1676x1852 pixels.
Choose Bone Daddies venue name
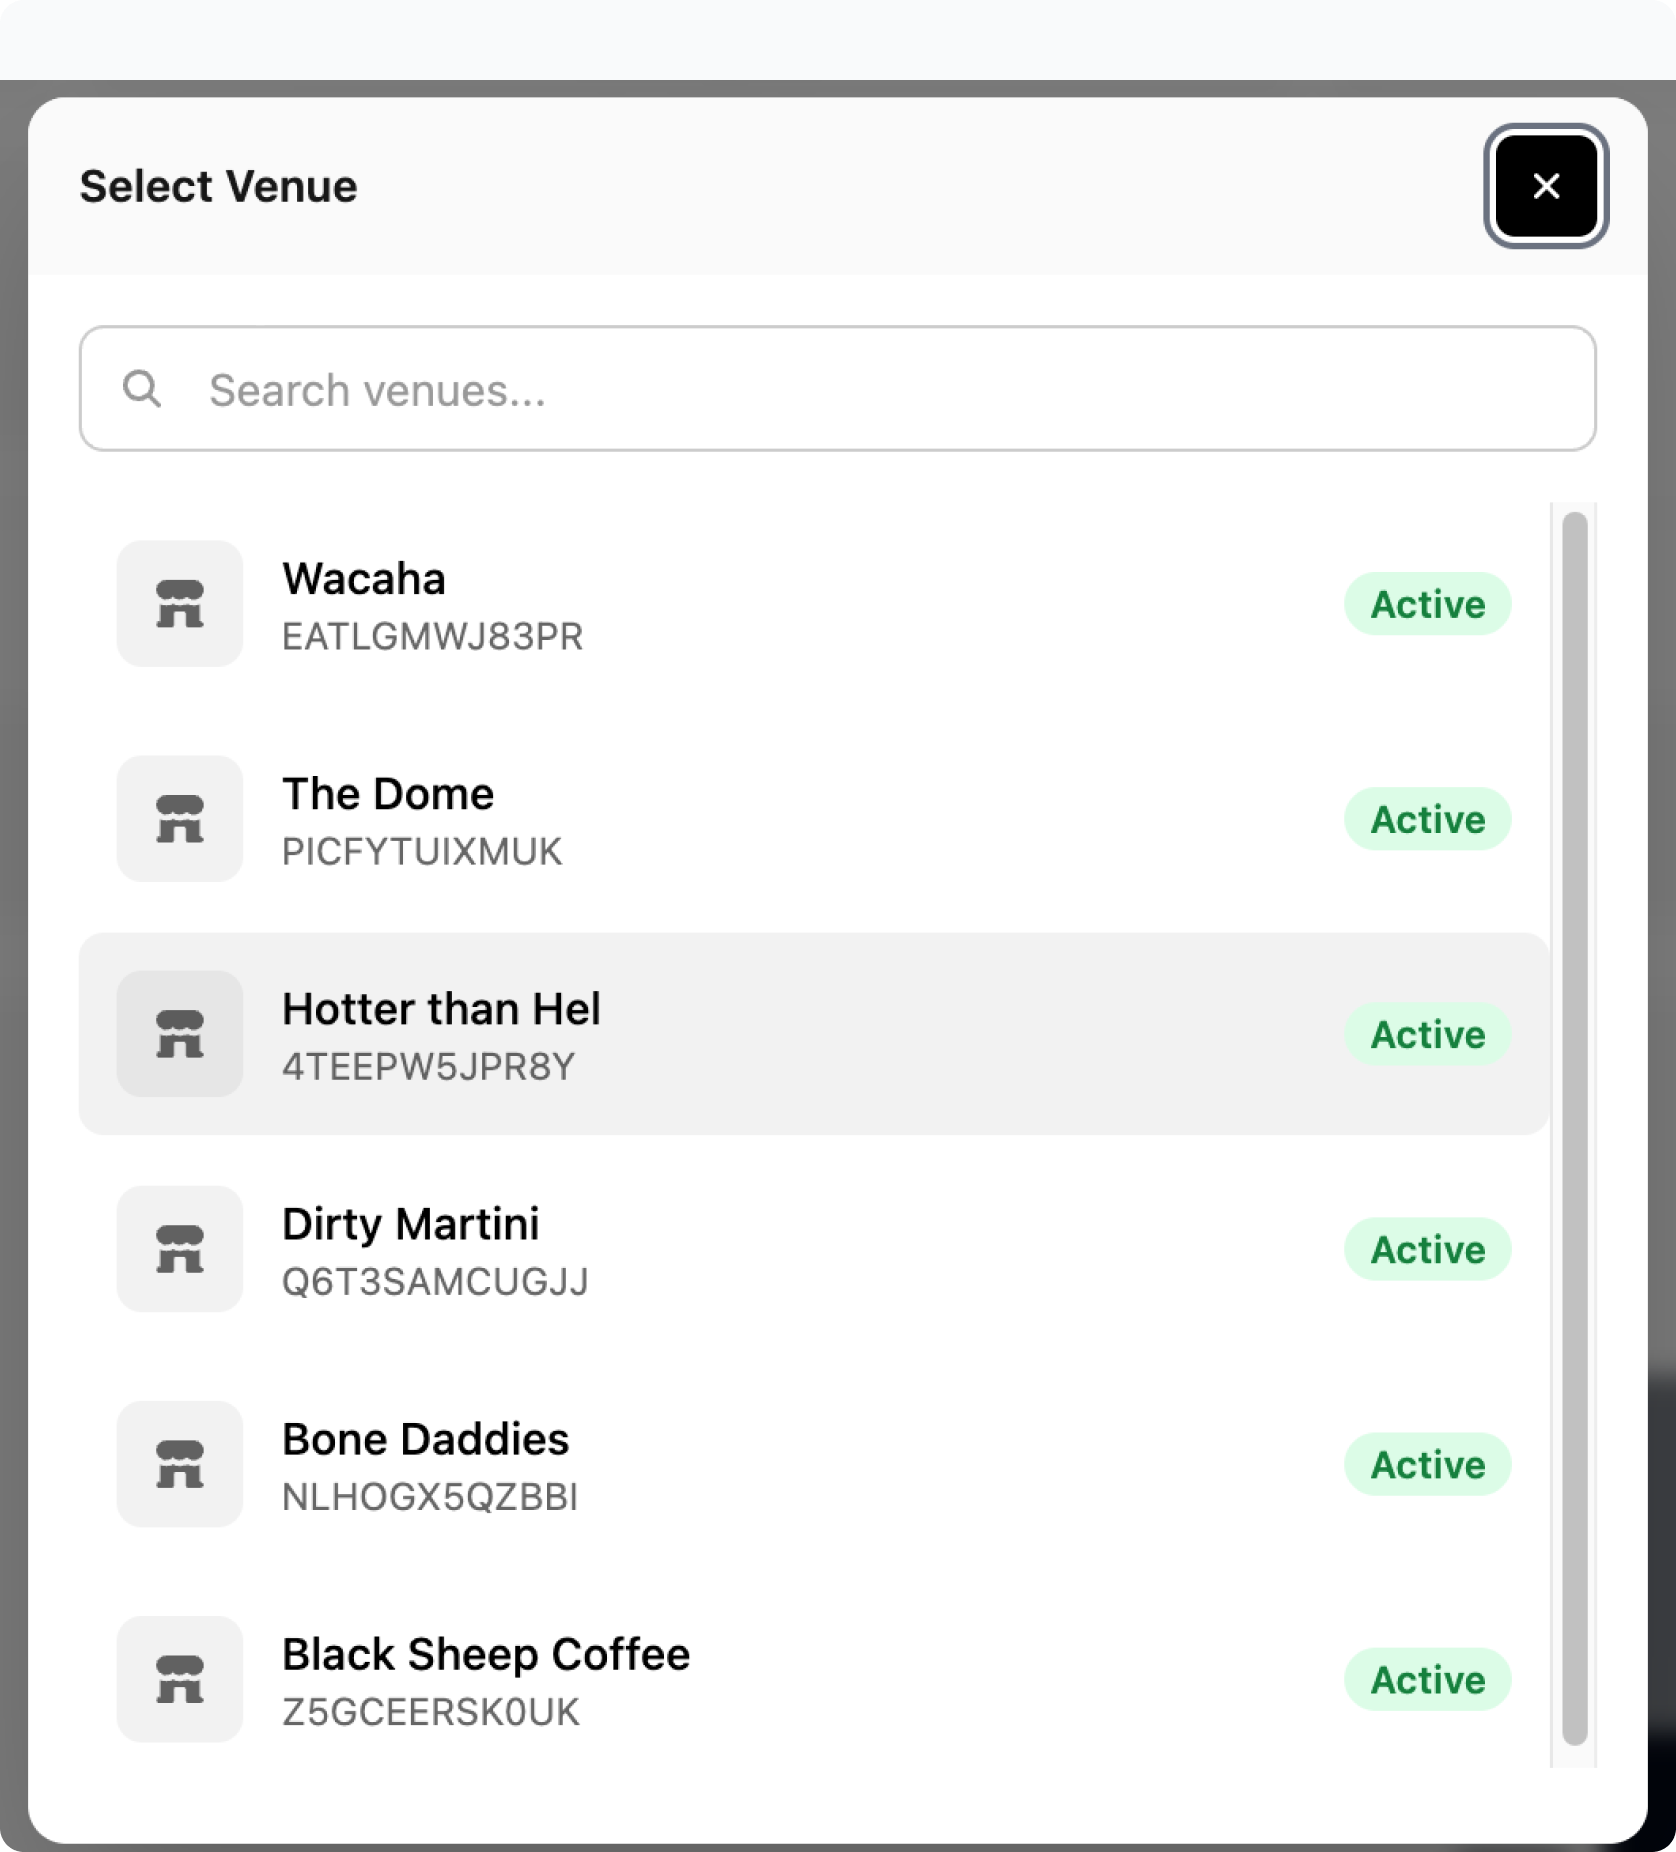point(425,1439)
